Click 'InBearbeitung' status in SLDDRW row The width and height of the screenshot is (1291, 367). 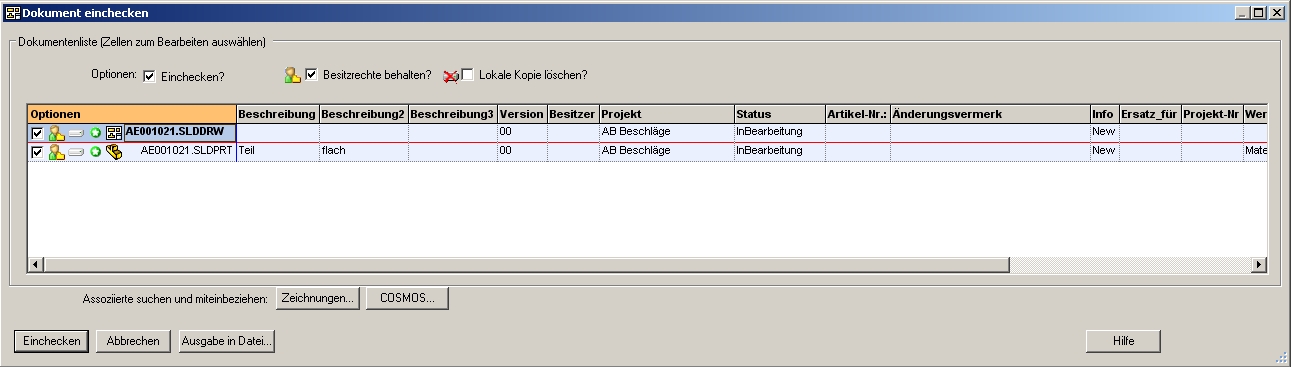(x=779, y=132)
